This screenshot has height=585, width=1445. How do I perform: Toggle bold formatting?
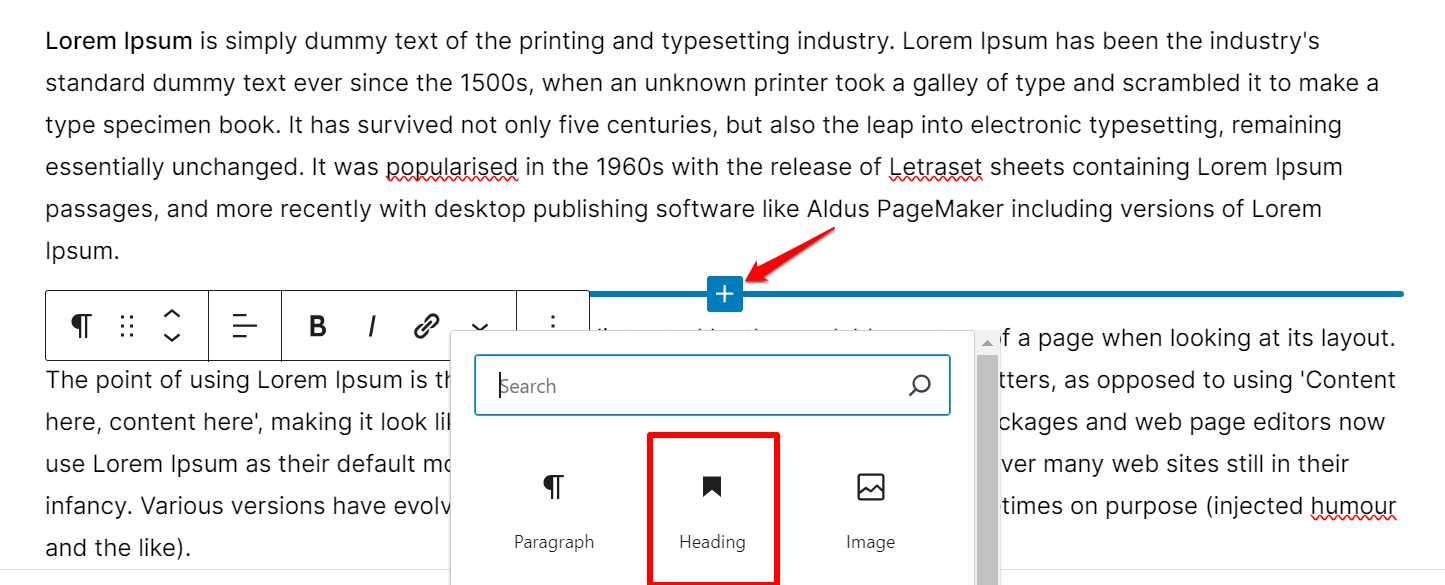coord(318,326)
